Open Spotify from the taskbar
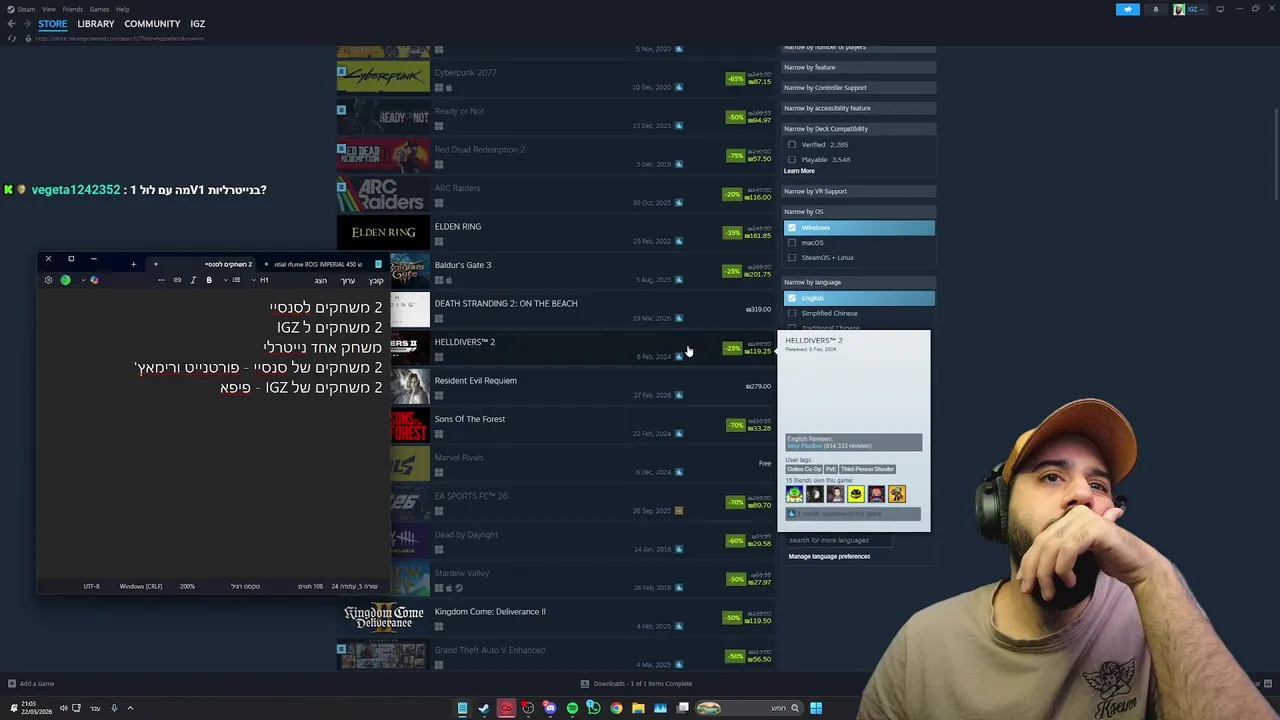Screen dimensions: 1280x720 [x=572, y=708]
